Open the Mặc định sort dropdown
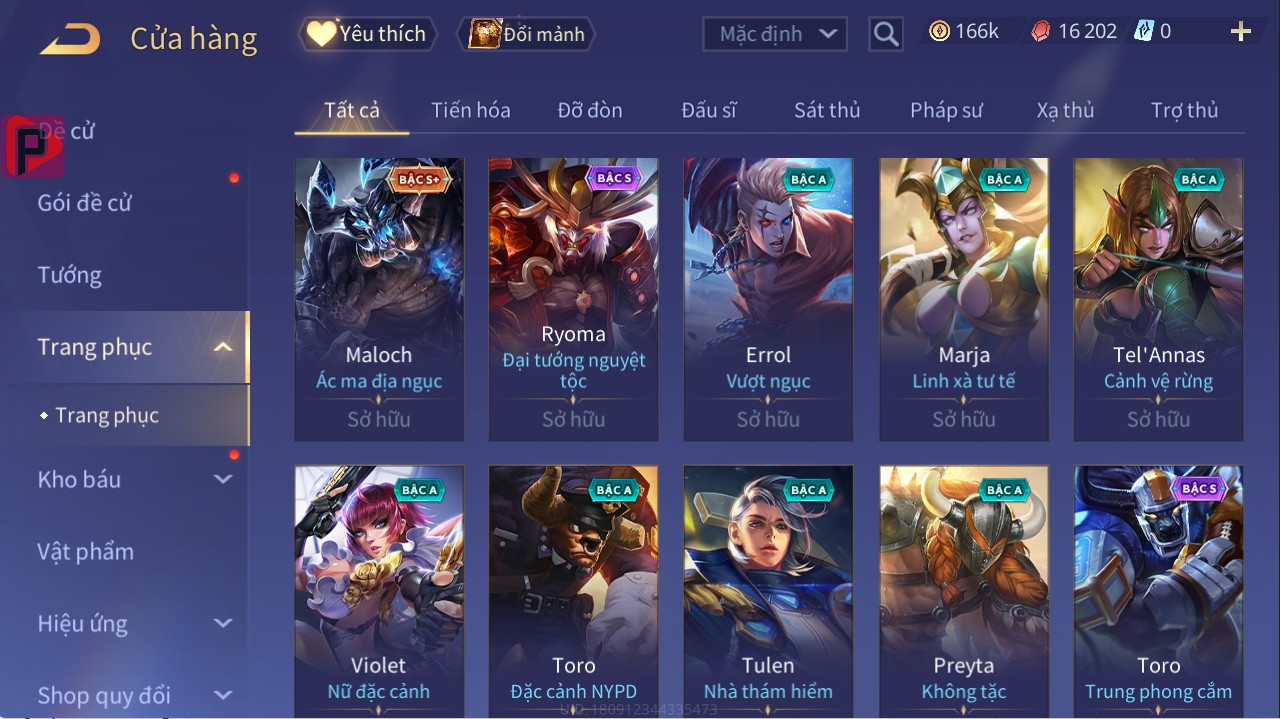This screenshot has height=719, width=1280. (x=775, y=34)
